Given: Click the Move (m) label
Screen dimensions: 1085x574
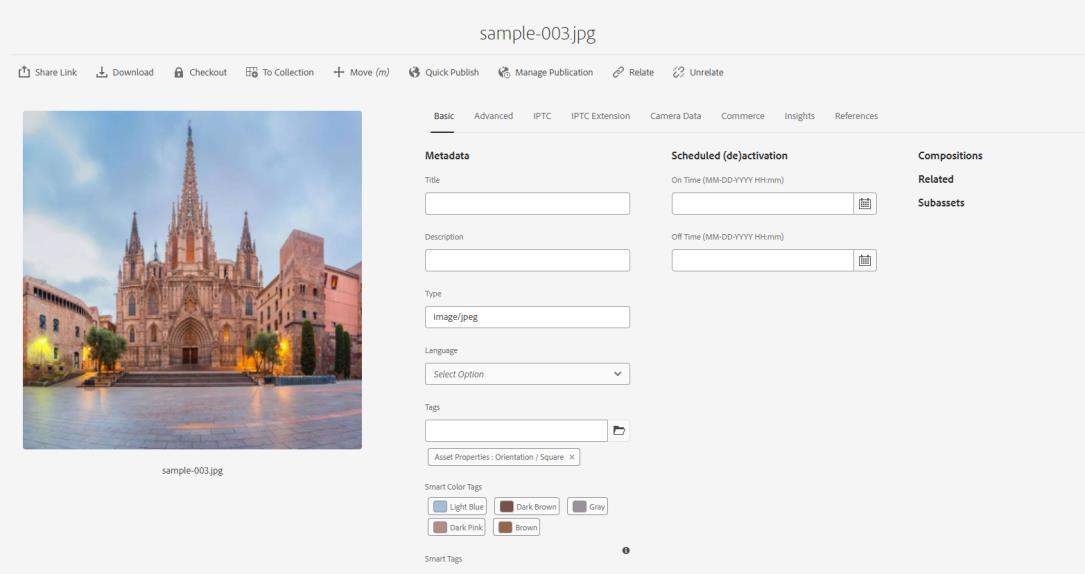Looking at the screenshot, I should coord(370,72).
